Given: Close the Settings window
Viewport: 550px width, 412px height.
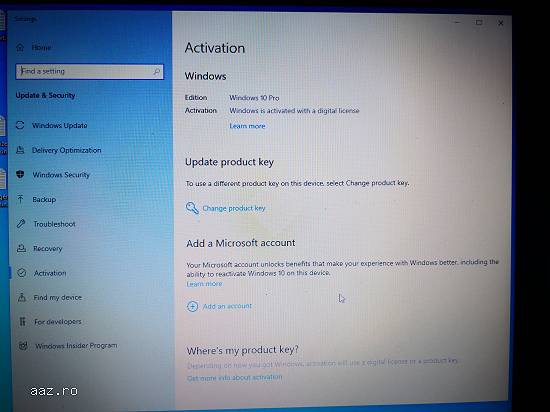Looking at the screenshot, I should 501,23.
